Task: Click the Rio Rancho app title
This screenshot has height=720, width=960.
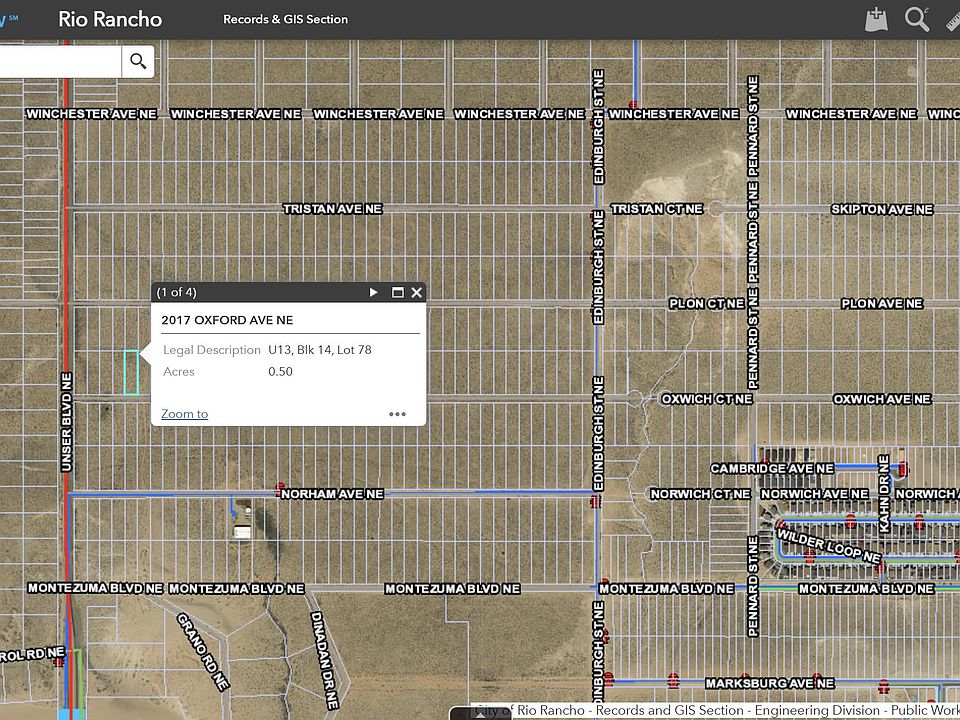Action: 110,19
